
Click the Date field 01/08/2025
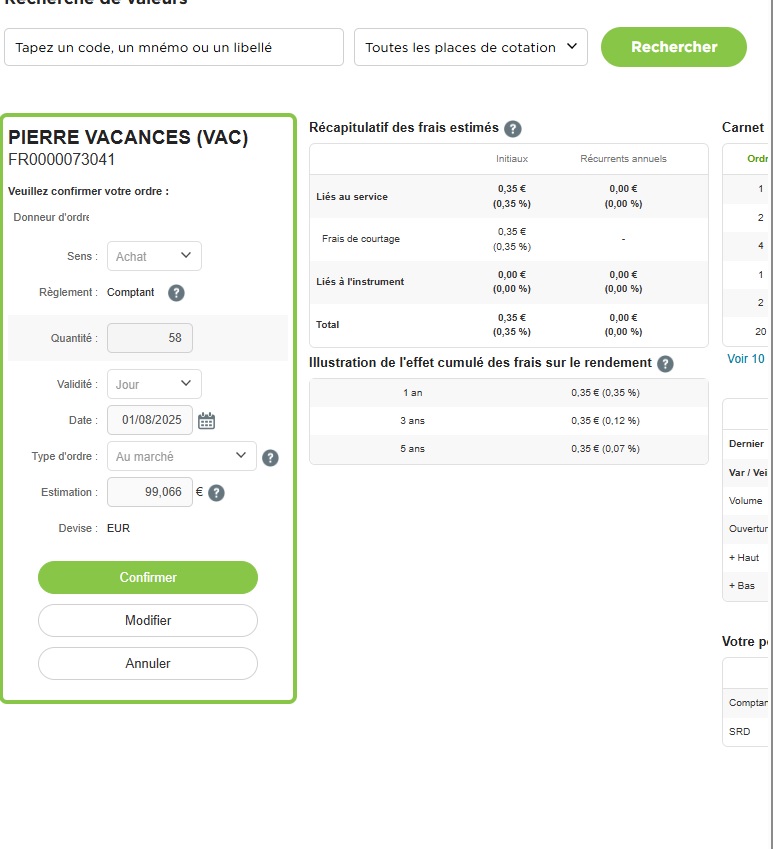(150, 420)
